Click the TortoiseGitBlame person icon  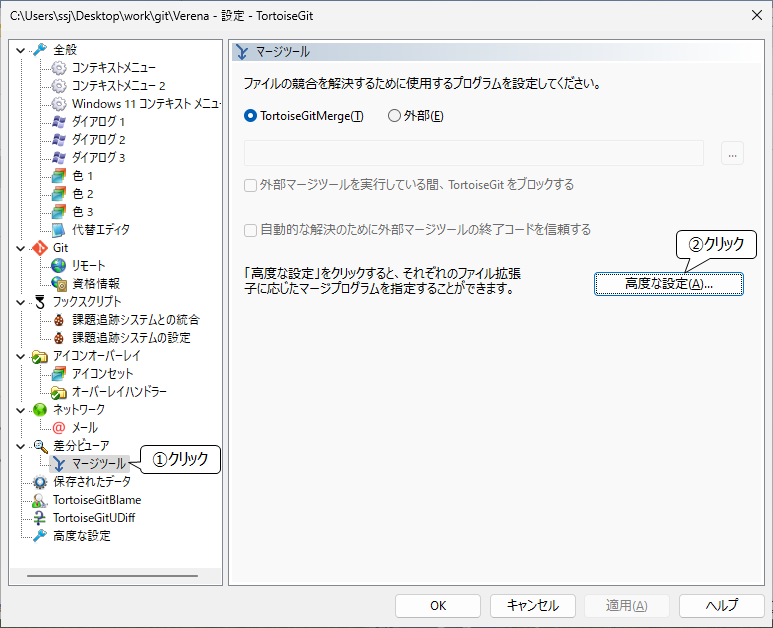point(40,500)
